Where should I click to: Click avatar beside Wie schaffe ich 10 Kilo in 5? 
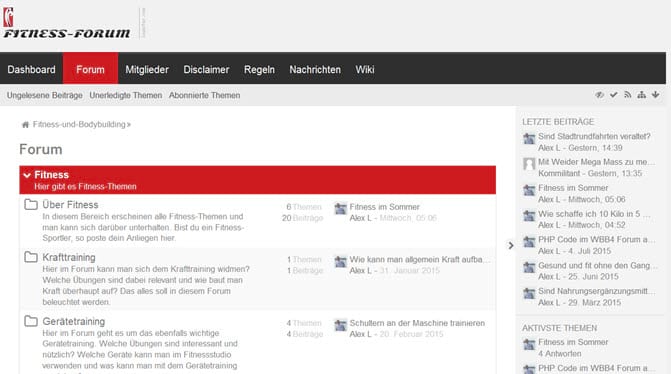coord(529,216)
